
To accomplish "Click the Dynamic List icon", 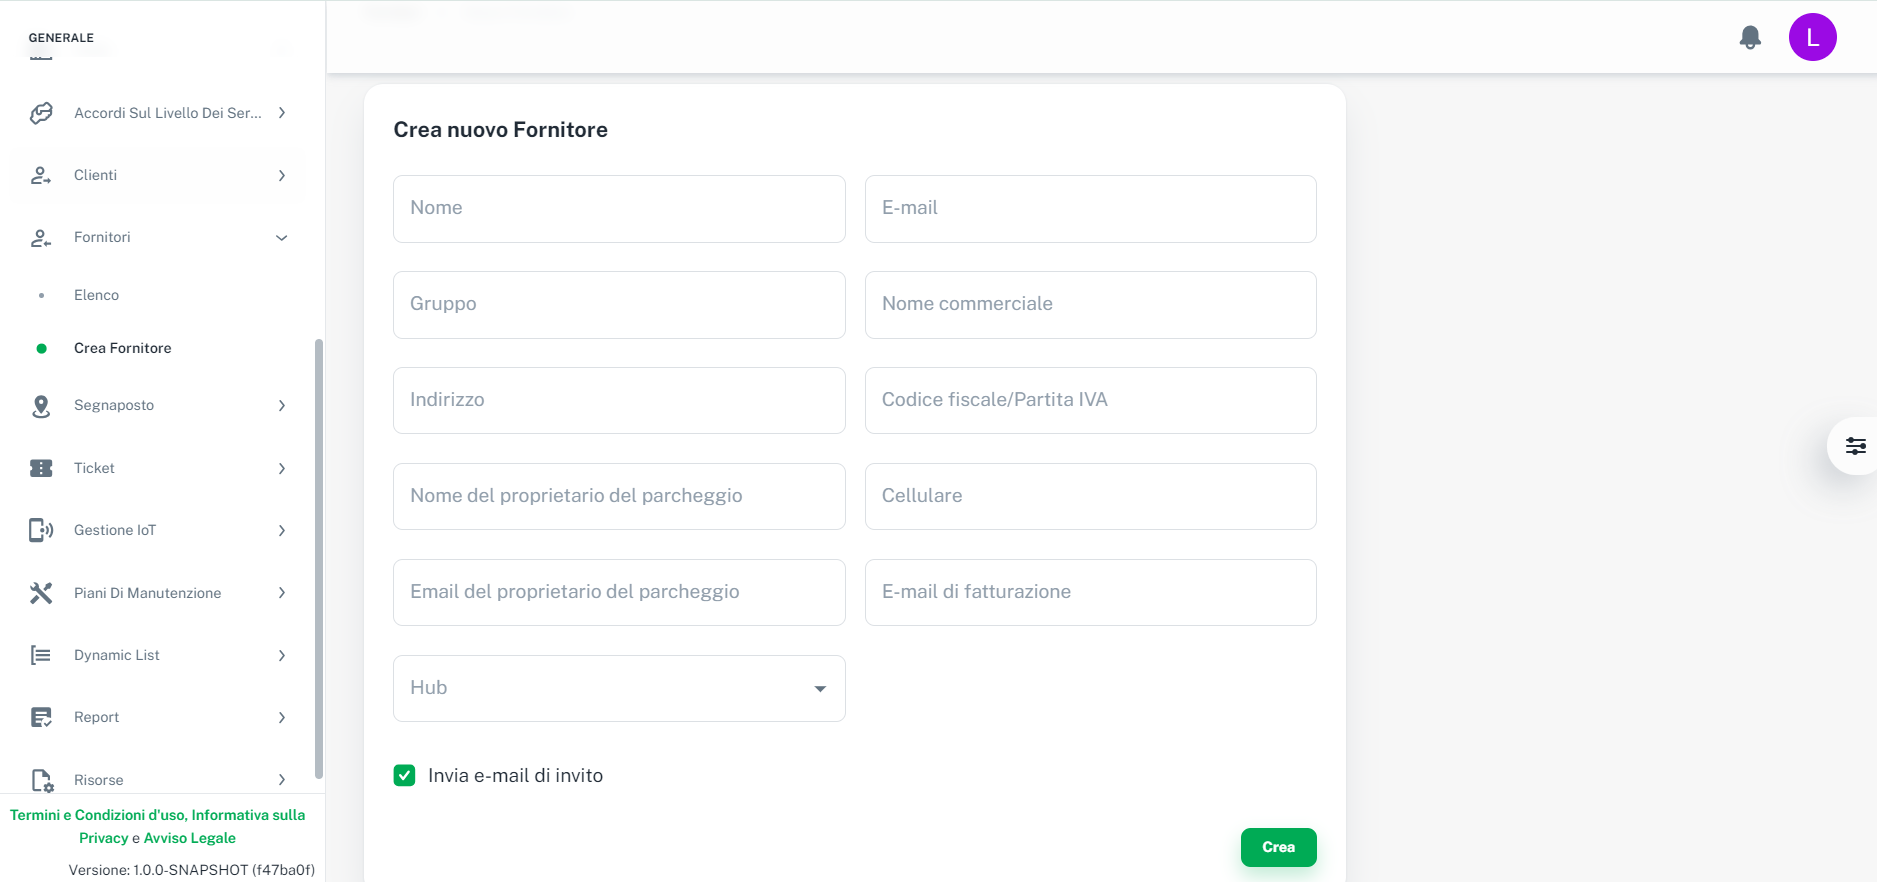I will click(x=41, y=655).
